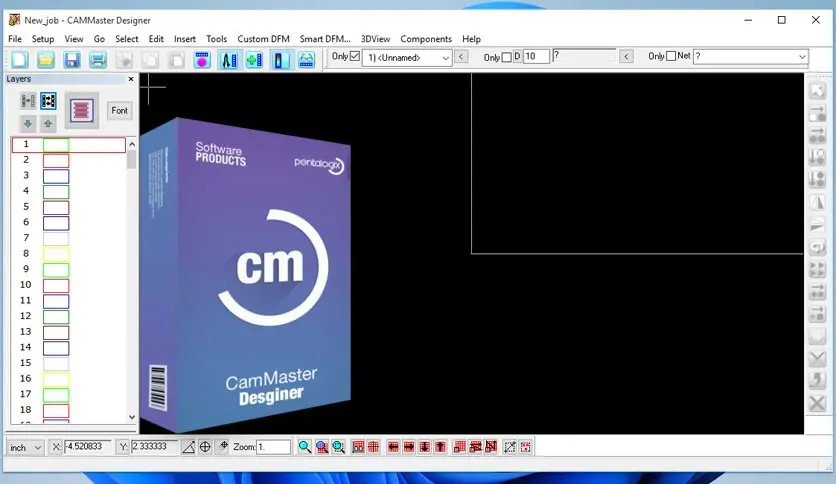836x484 pixels.
Task: Open the inch units dropdown
Action: (x=26, y=448)
